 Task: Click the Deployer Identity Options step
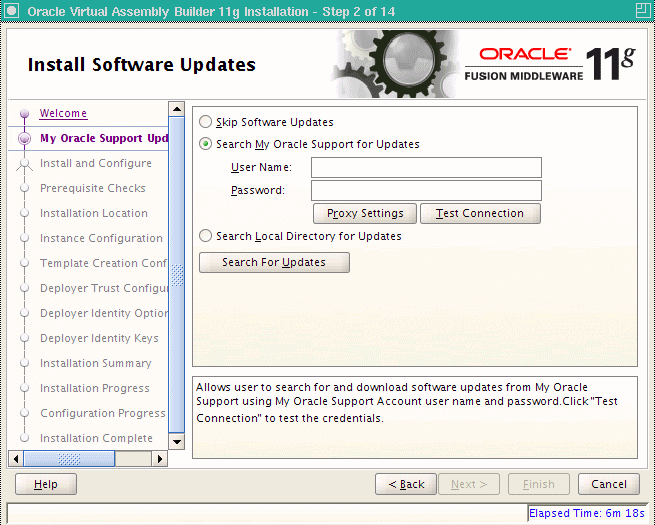[104, 313]
